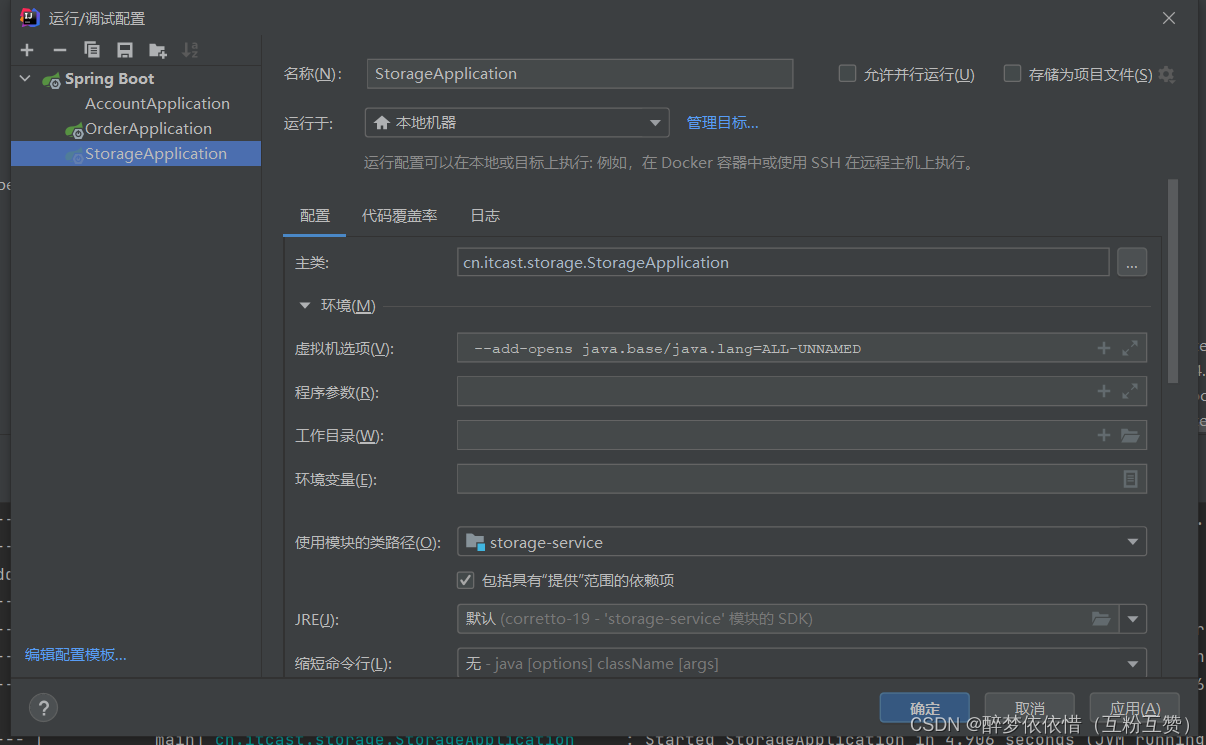The width and height of the screenshot is (1206, 745).
Task: Collapse the 环境 section
Action: click(306, 305)
